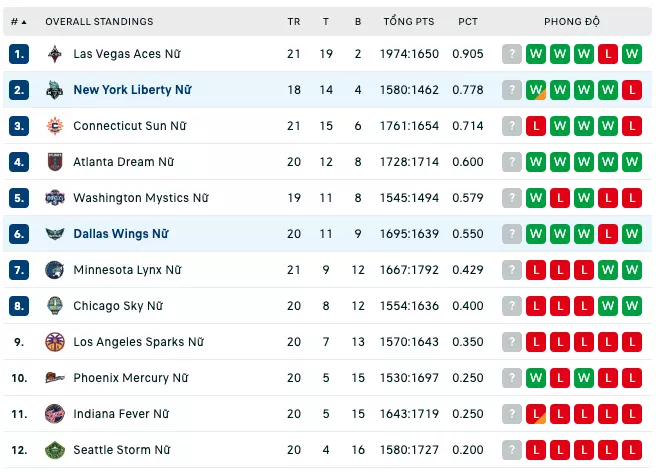Viewport: 656px width, 472px height.
Task: Click the T column header
Action: 326,22
